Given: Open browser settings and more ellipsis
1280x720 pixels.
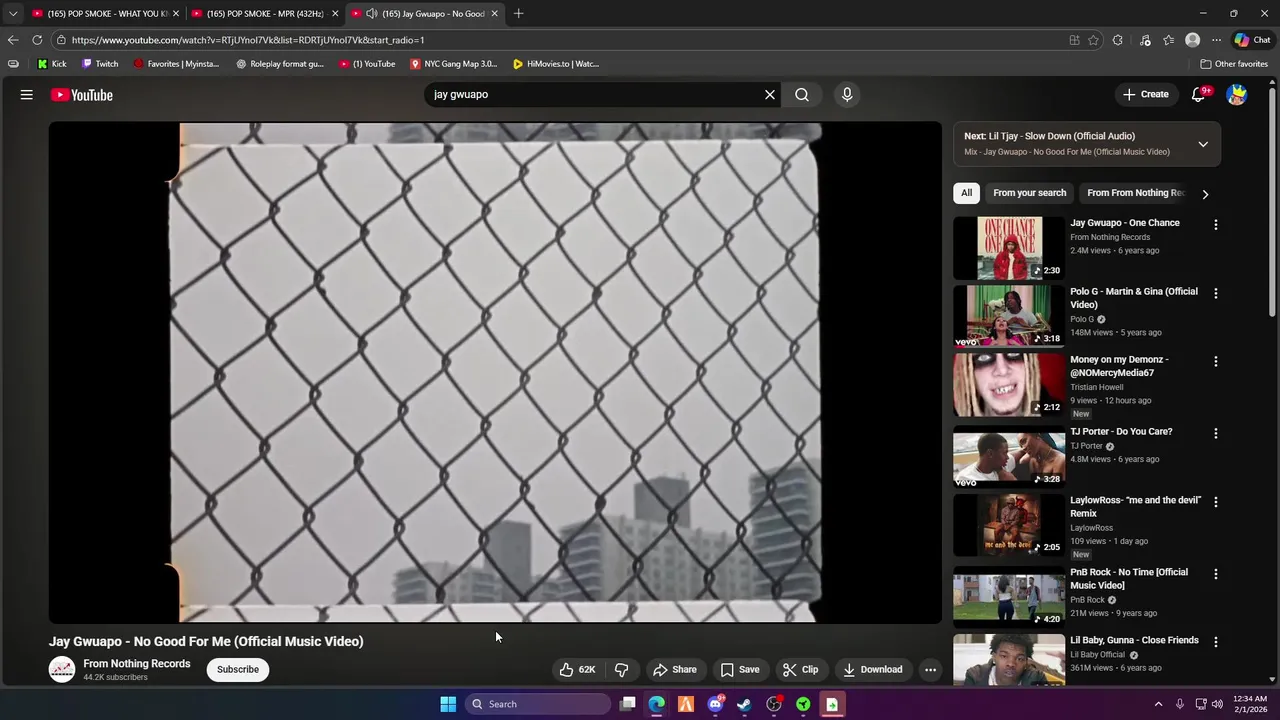Looking at the screenshot, I should tap(1216, 40).
